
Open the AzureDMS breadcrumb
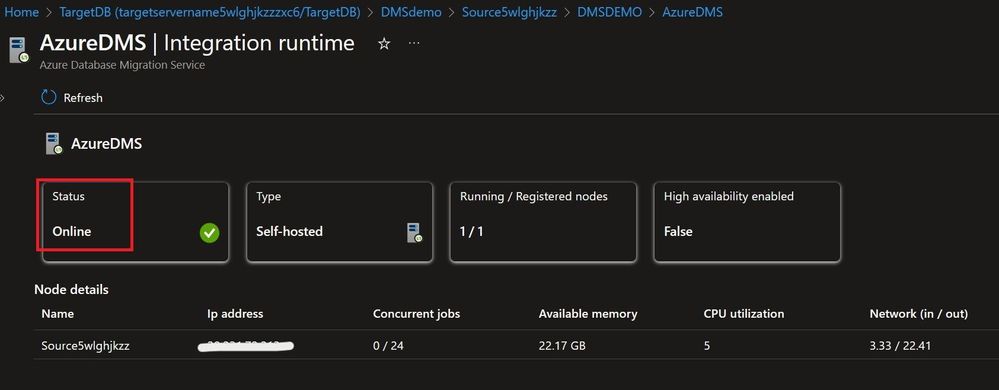click(692, 12)
